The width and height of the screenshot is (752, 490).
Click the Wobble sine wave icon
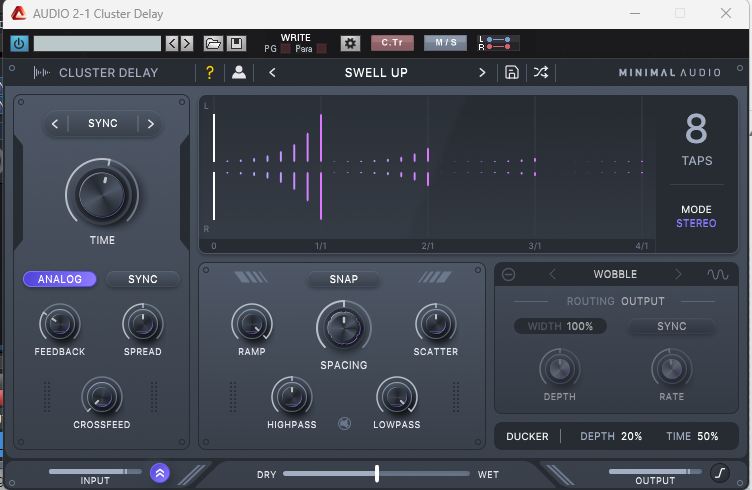(x=717, y=274)
